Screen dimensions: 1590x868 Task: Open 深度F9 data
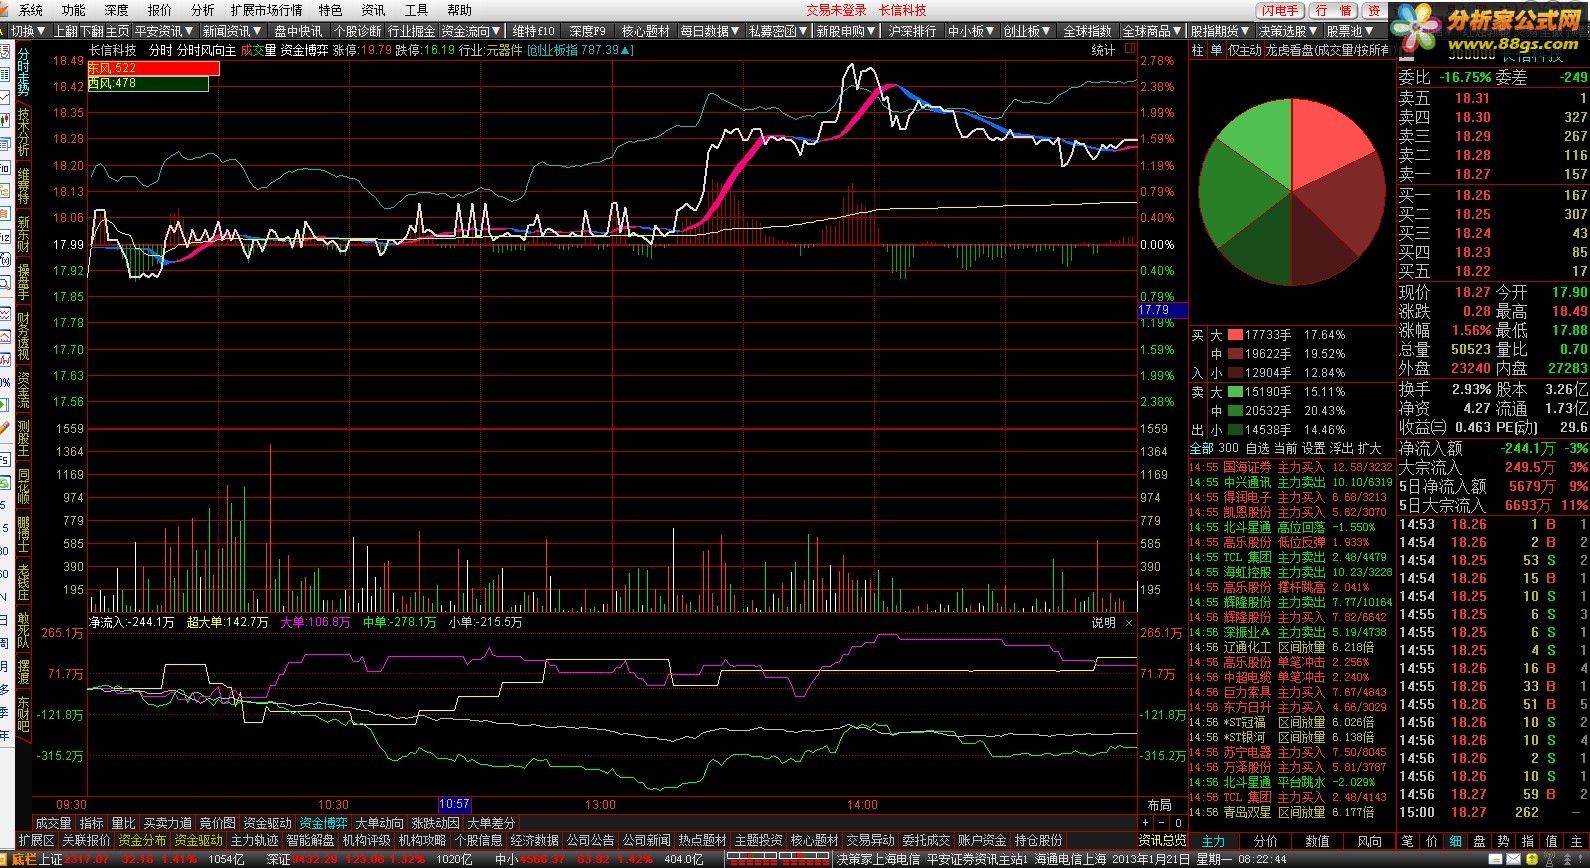588,31
